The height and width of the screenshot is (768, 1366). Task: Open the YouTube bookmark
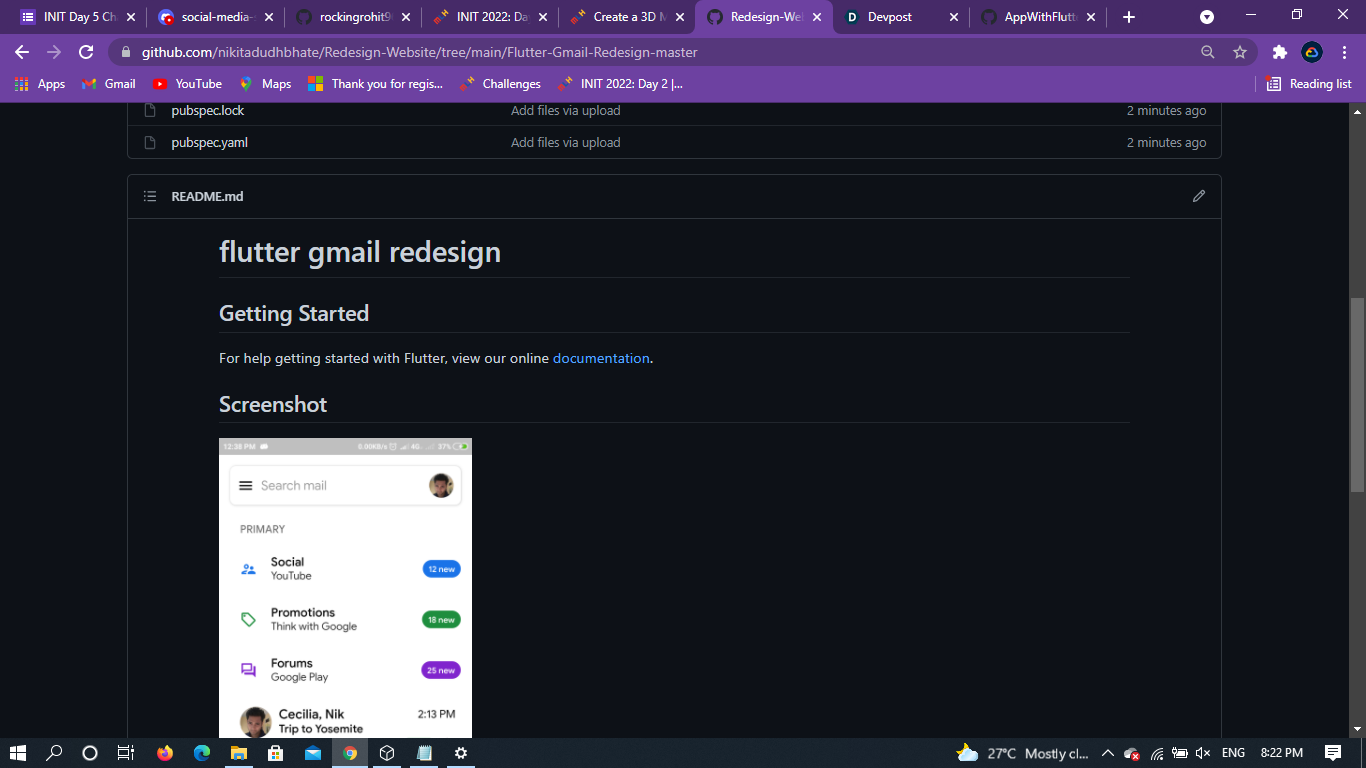click(187, 84)
